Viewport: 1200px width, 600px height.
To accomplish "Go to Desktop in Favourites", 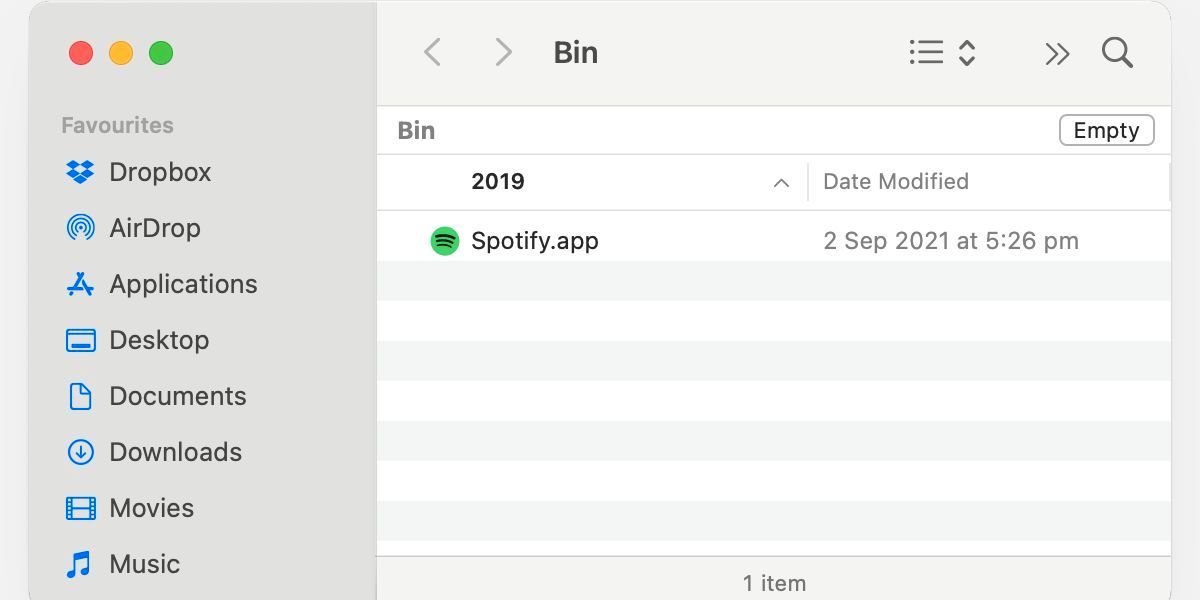I will [159, 340].
